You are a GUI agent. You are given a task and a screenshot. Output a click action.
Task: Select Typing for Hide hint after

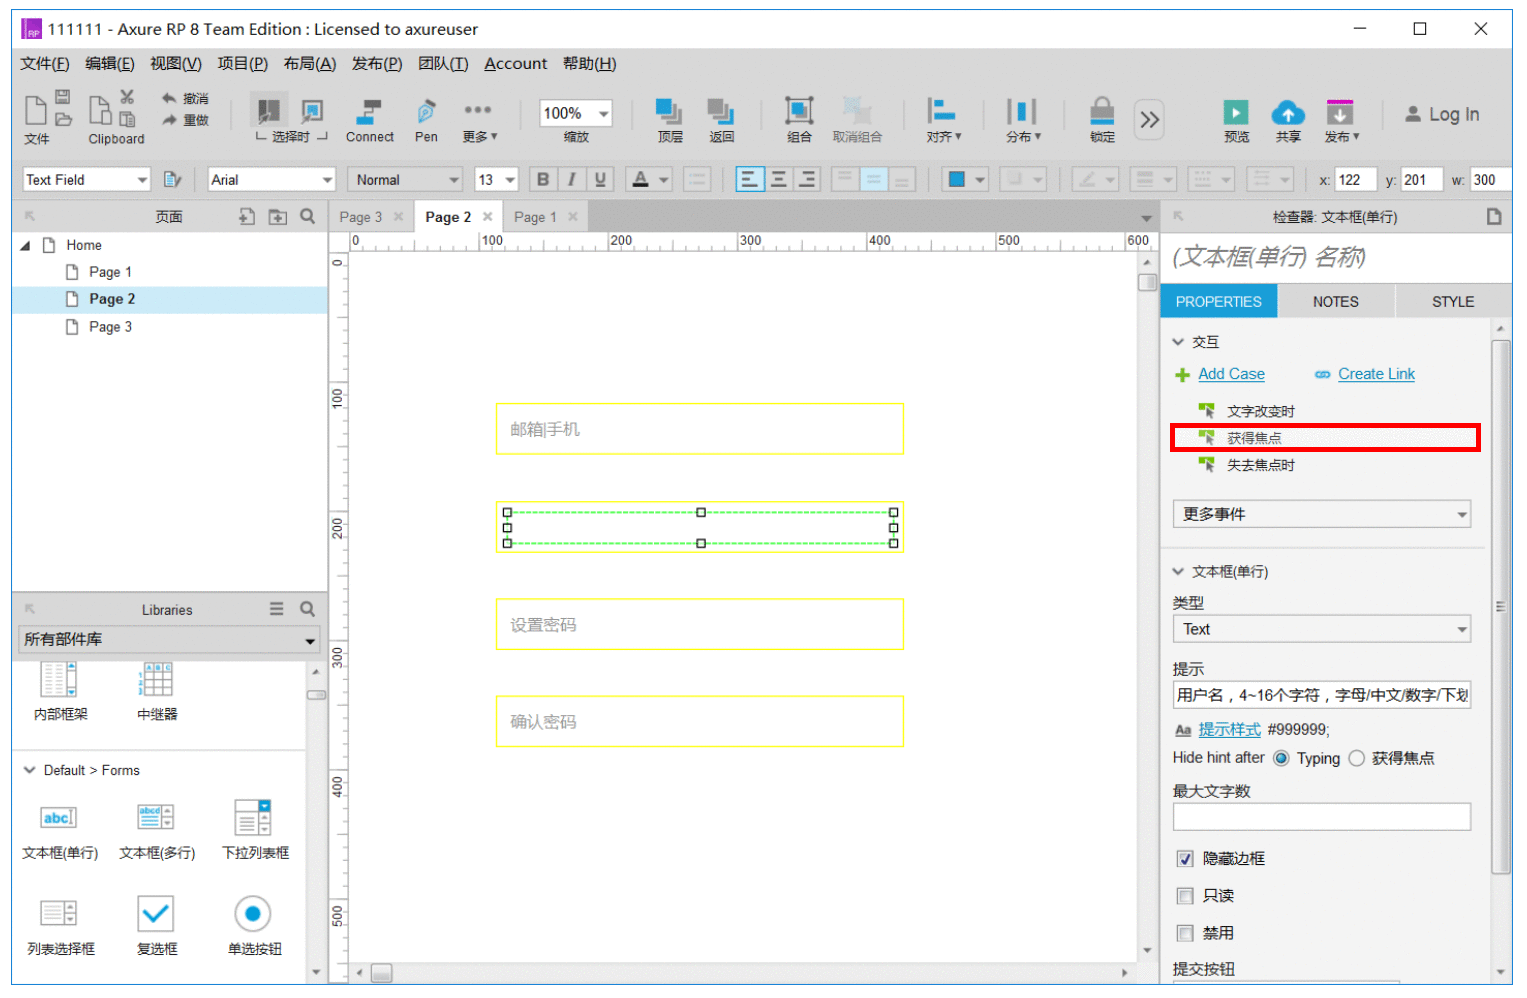(1281, 758)
